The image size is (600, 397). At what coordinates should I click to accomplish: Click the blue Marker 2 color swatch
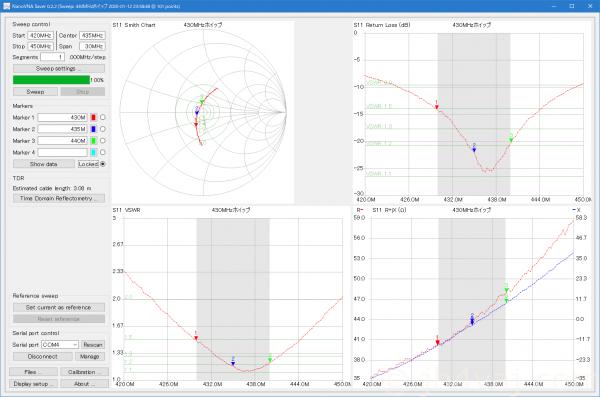(93, 129)
